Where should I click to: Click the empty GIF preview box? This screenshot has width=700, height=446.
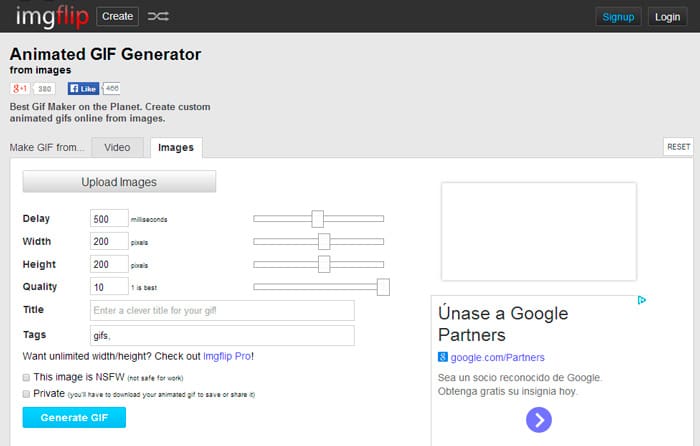click(539, 231)
